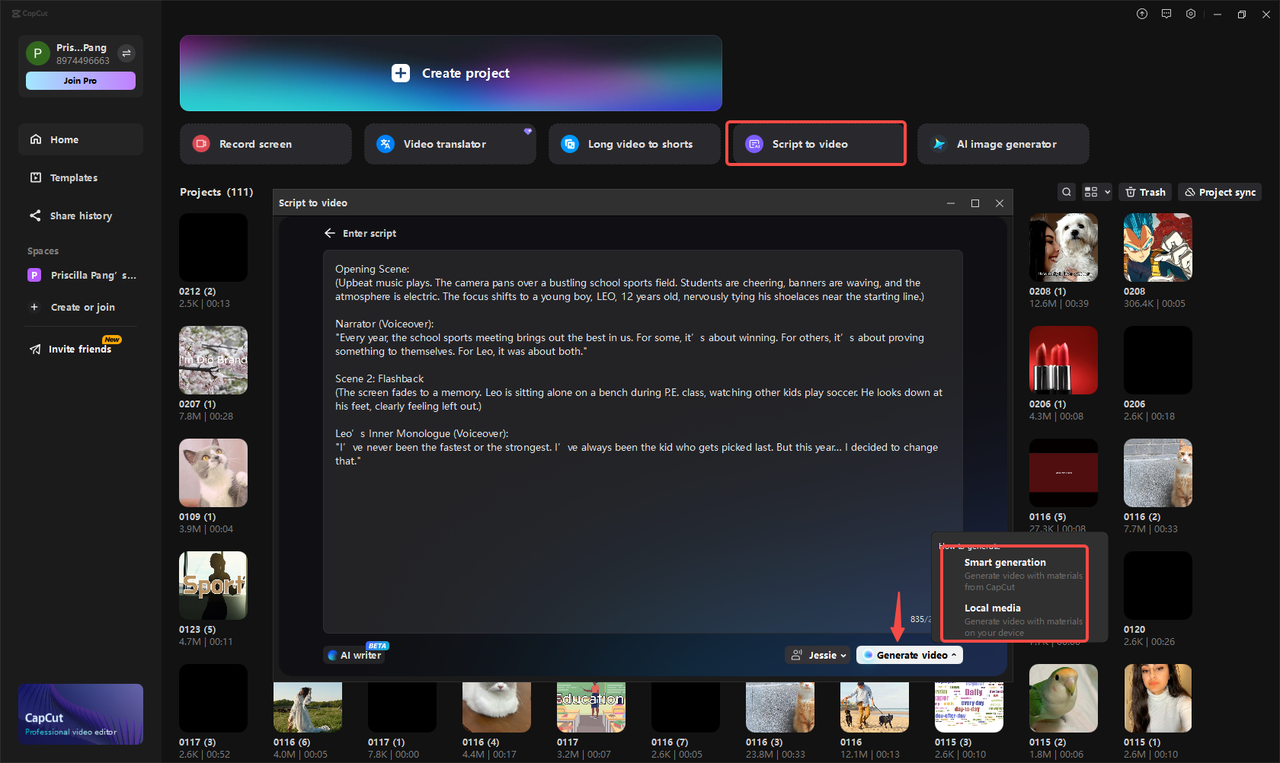This screenshot has height=763, width=1280.
Task: Click the Join Pro button
Action: click(81, 81)
